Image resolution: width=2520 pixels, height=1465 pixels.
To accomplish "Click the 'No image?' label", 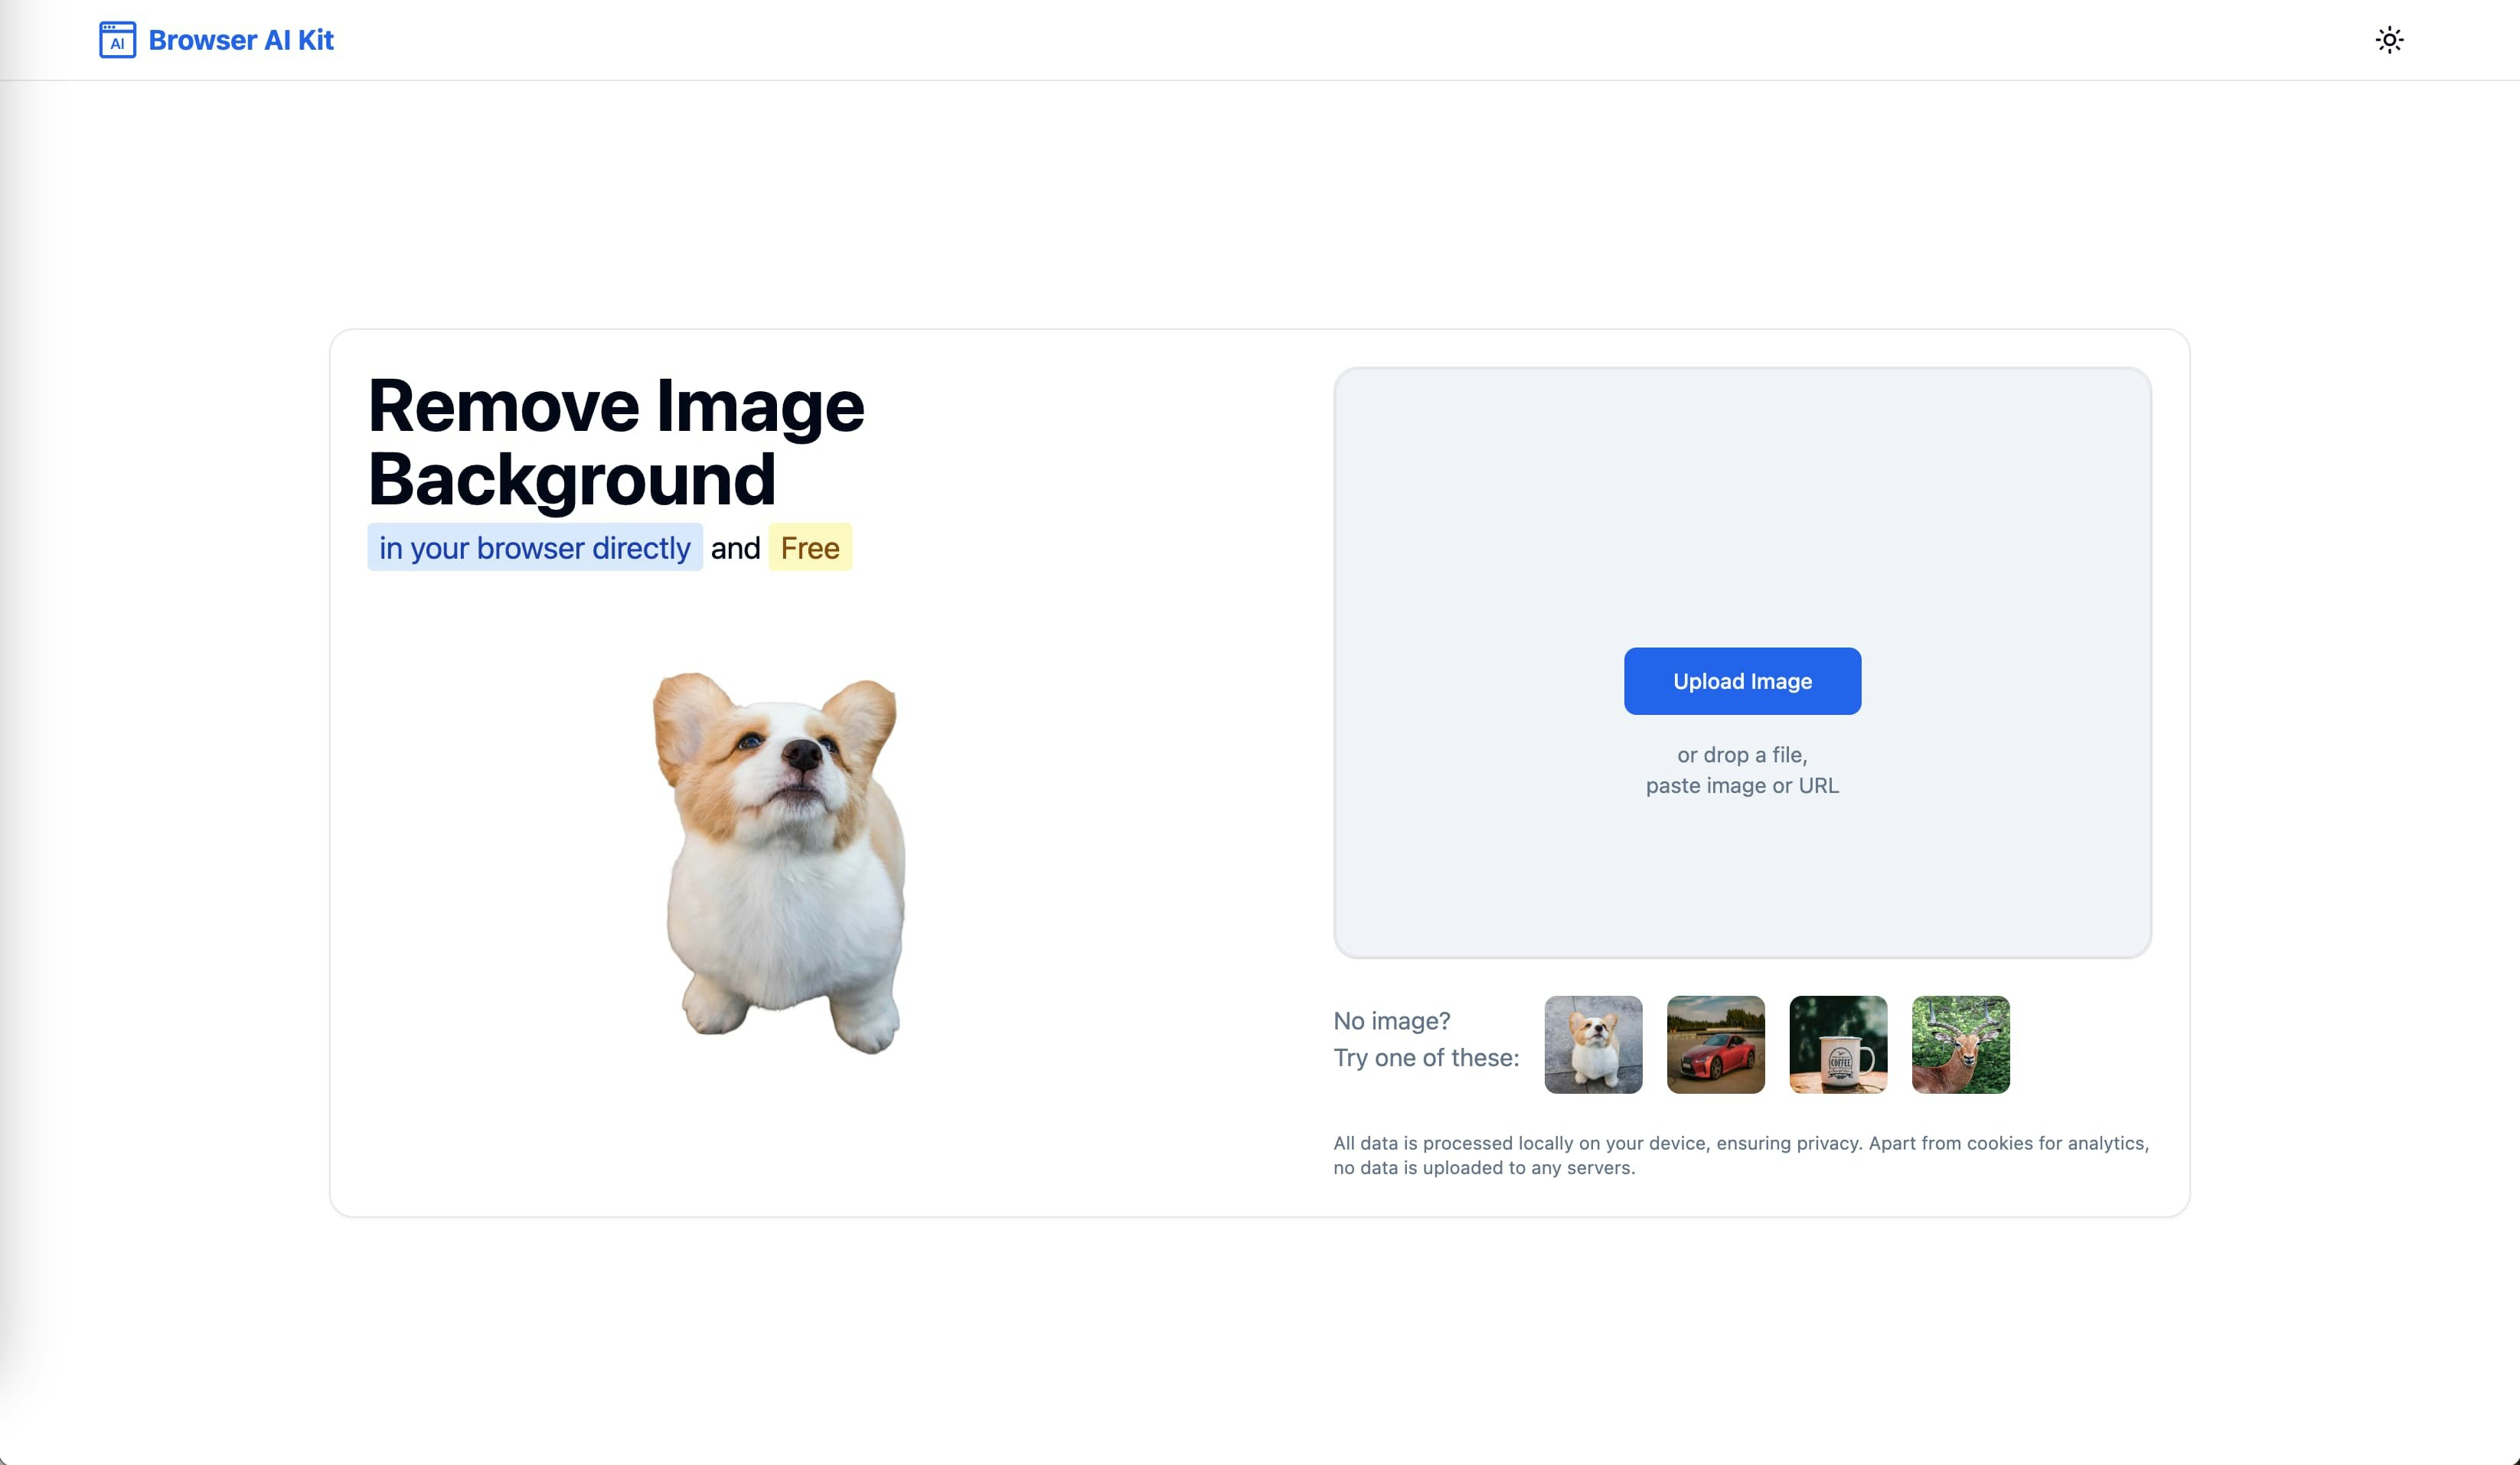I will (1391, 1021).
